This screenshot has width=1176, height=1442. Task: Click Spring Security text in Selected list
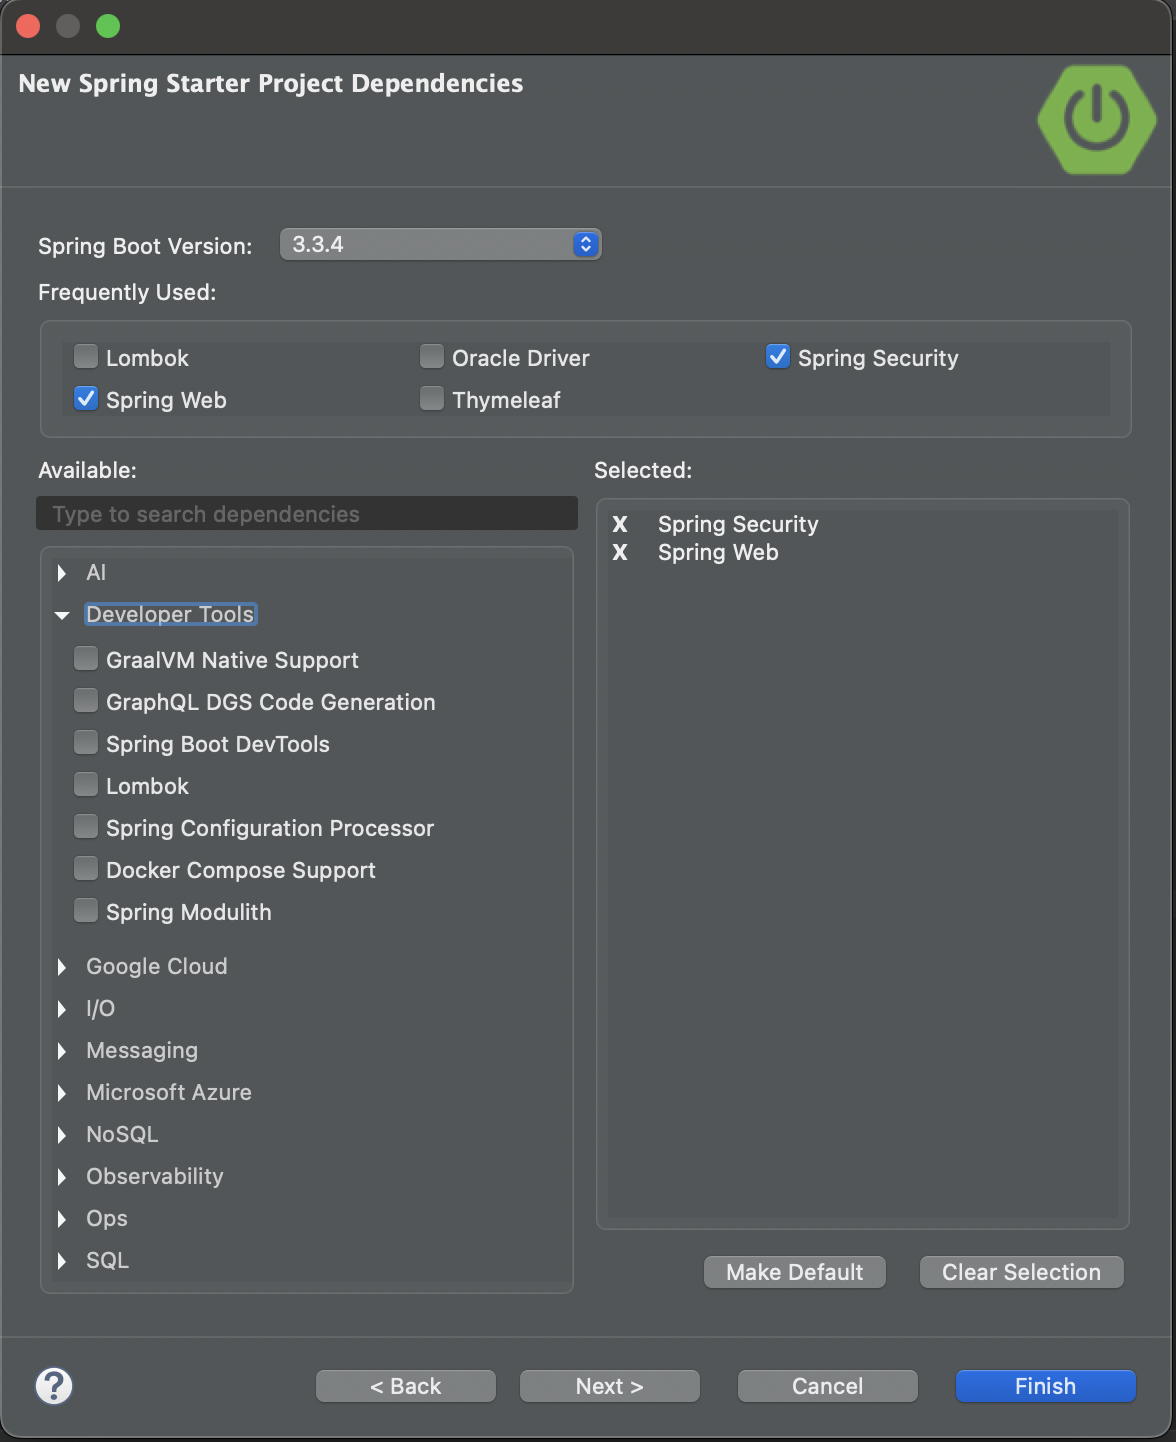click(x=738, y=524)
